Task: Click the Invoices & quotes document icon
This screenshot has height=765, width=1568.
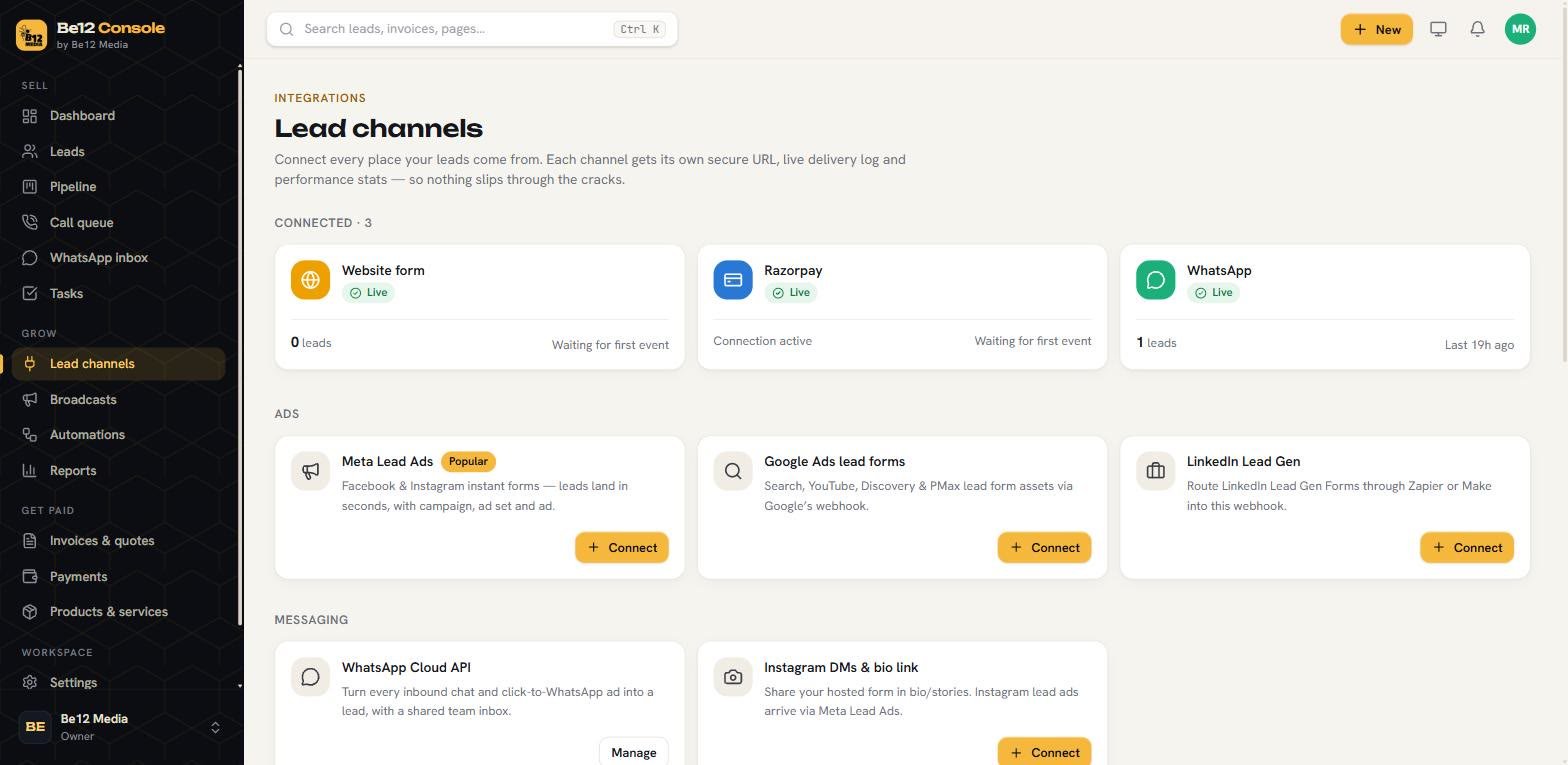Action: coord(30,541)
